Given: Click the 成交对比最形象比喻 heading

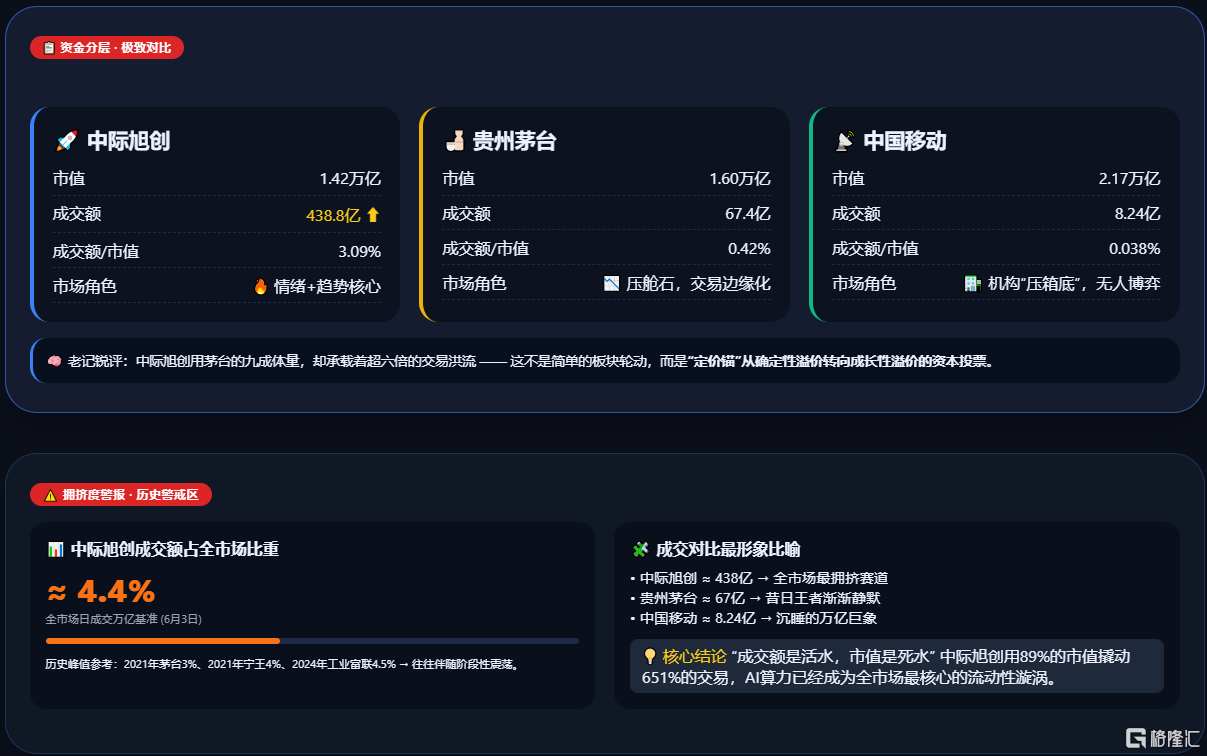Looking at the screenshot, I should 728,549.
